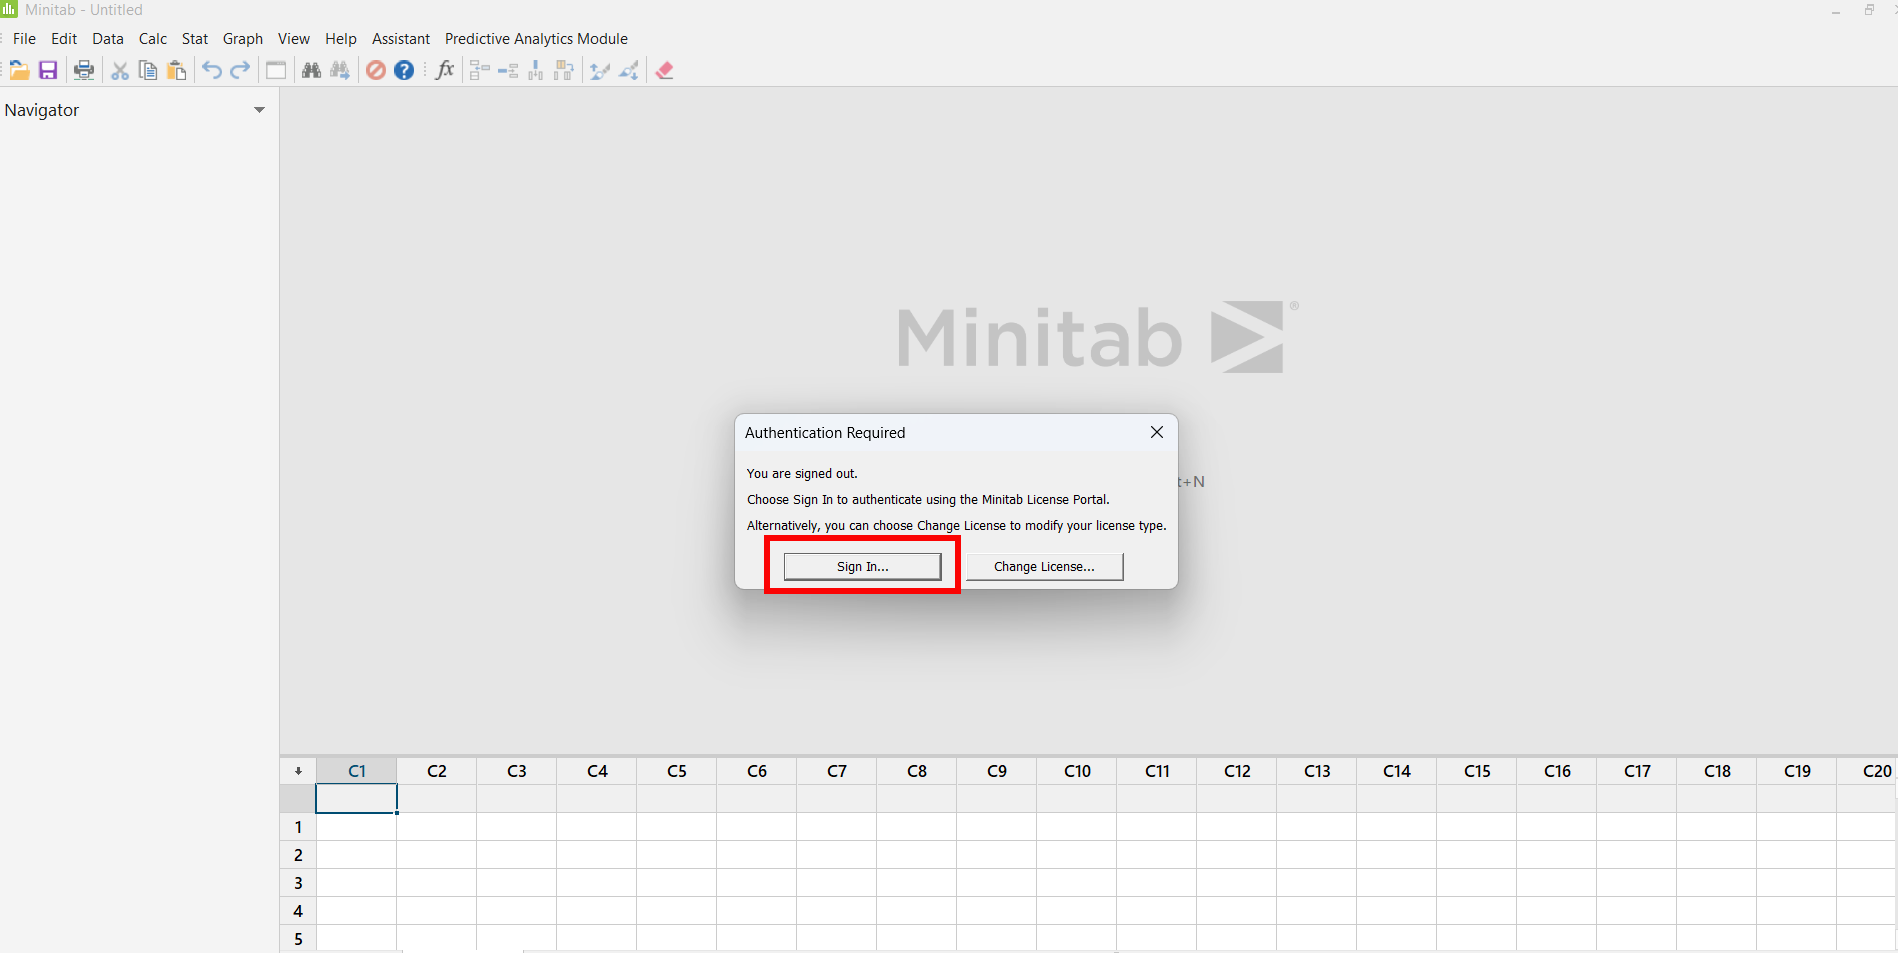Click the blue Help question mark icon
This screenshot has width=1898, height=953.
pyautogui.click(x=404, y=70)
